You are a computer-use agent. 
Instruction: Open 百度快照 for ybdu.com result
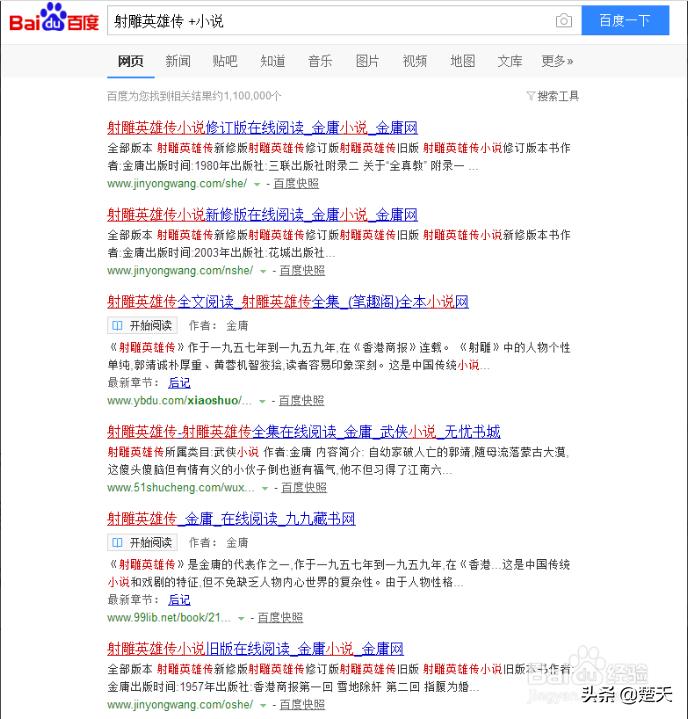(x=301, y=401)
